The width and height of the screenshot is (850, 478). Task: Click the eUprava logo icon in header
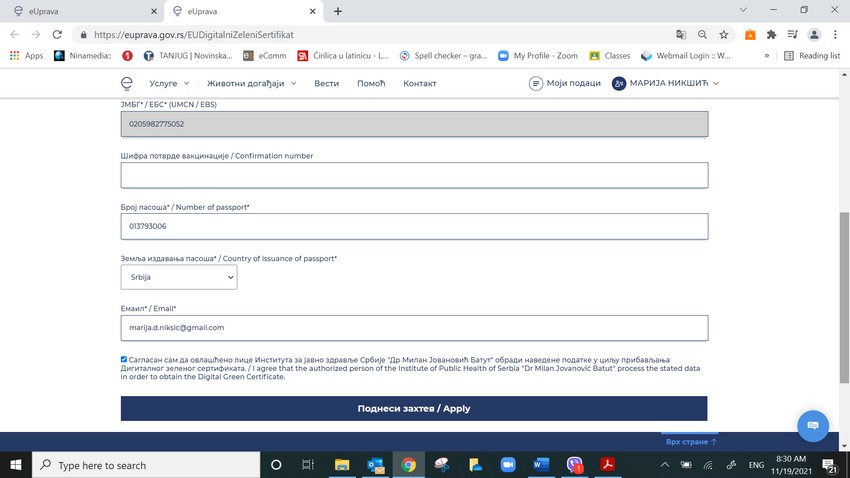(126, 83)
